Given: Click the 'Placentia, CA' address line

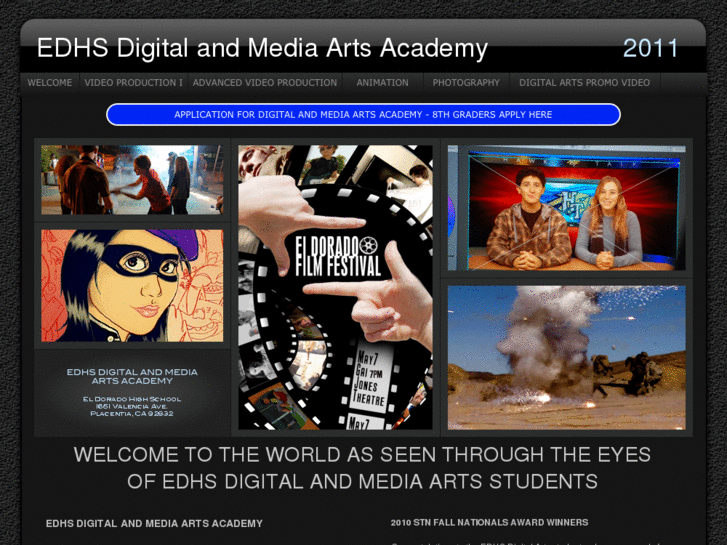Looking at the screenshot, I should tap(132, 414).
